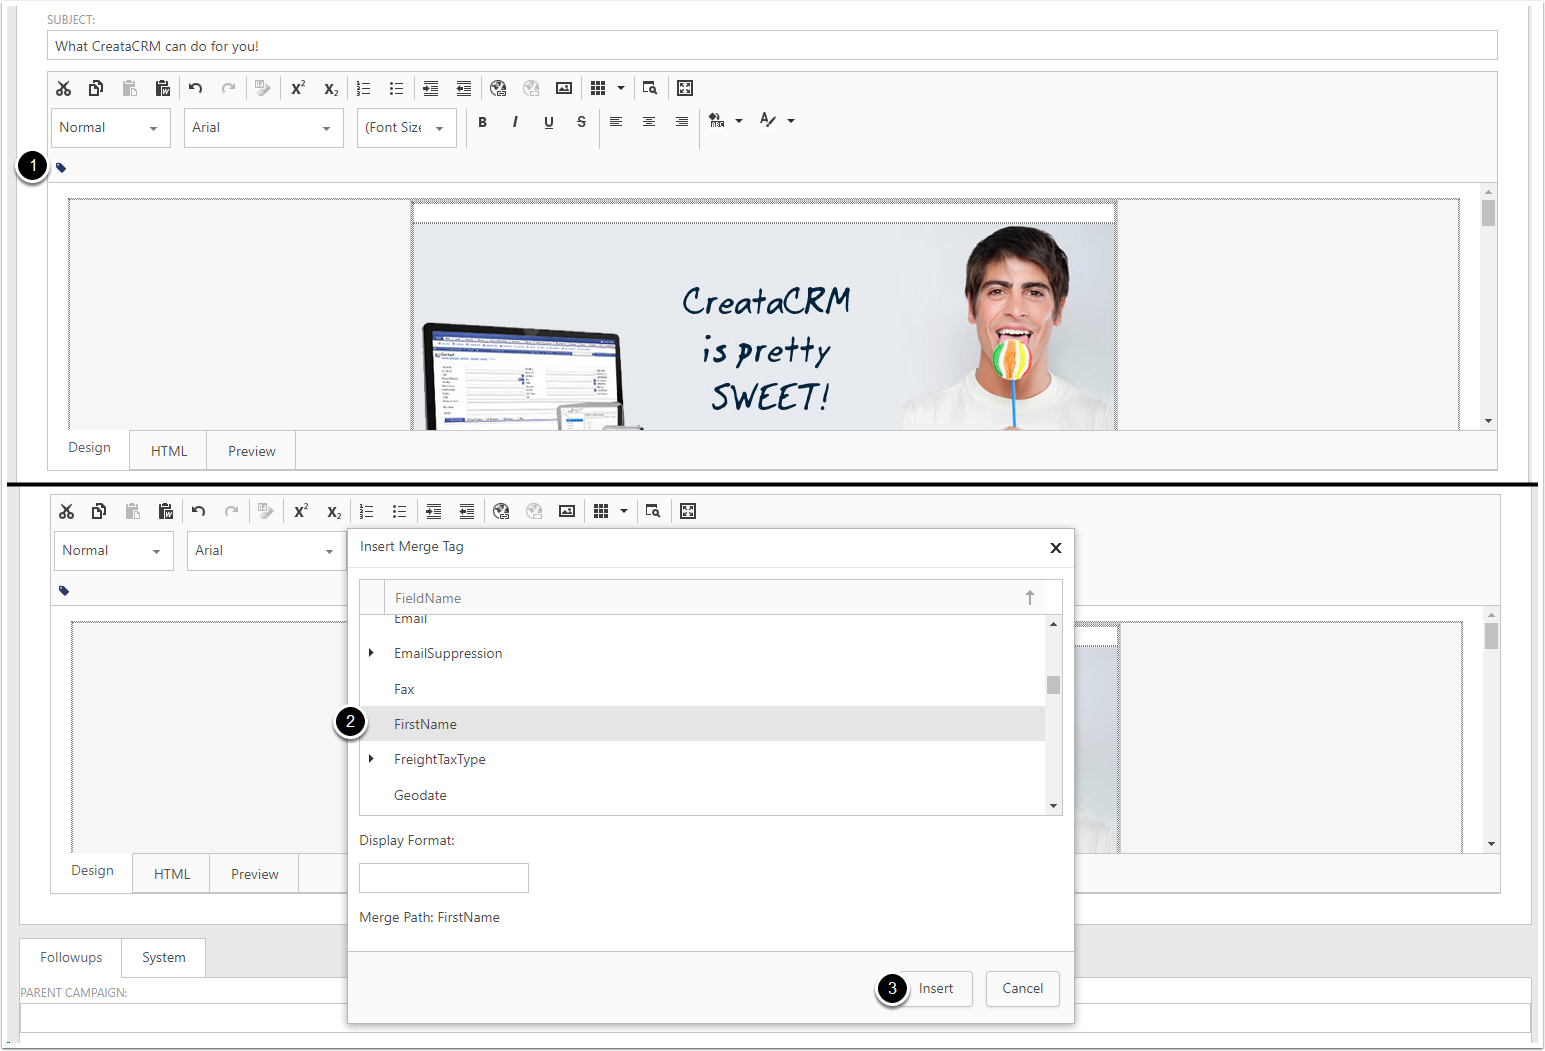Click Copy icon in top editor toolbar
The image size is (1545, 1051).
tap(96, 88)
